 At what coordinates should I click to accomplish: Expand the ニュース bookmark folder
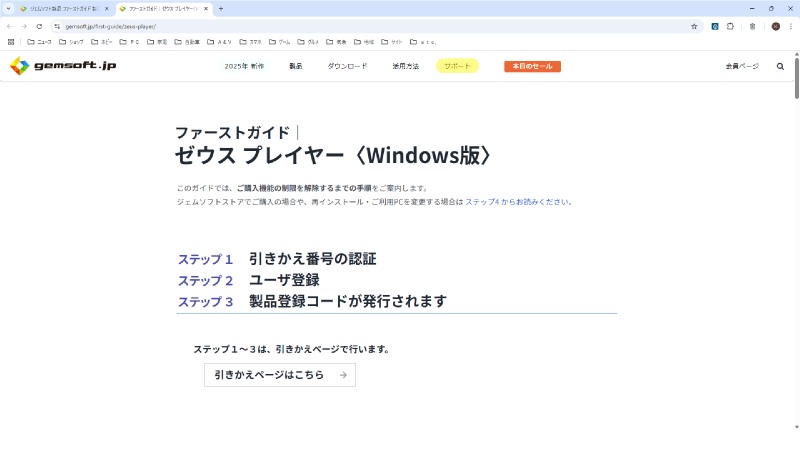(39, 42)
